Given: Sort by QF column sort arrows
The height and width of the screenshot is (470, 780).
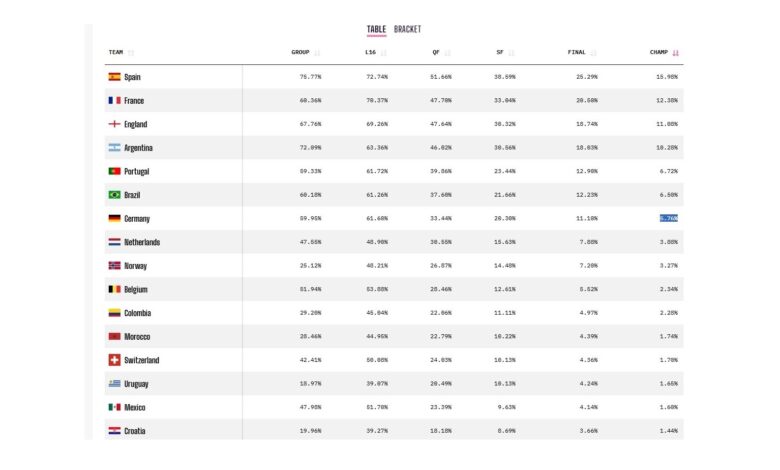Looking at the screenshot, I should pyautogui.click(x=448, y=53).
